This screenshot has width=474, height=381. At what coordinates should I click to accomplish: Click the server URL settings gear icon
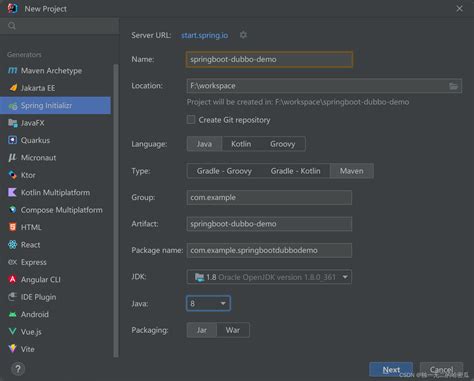243,35
